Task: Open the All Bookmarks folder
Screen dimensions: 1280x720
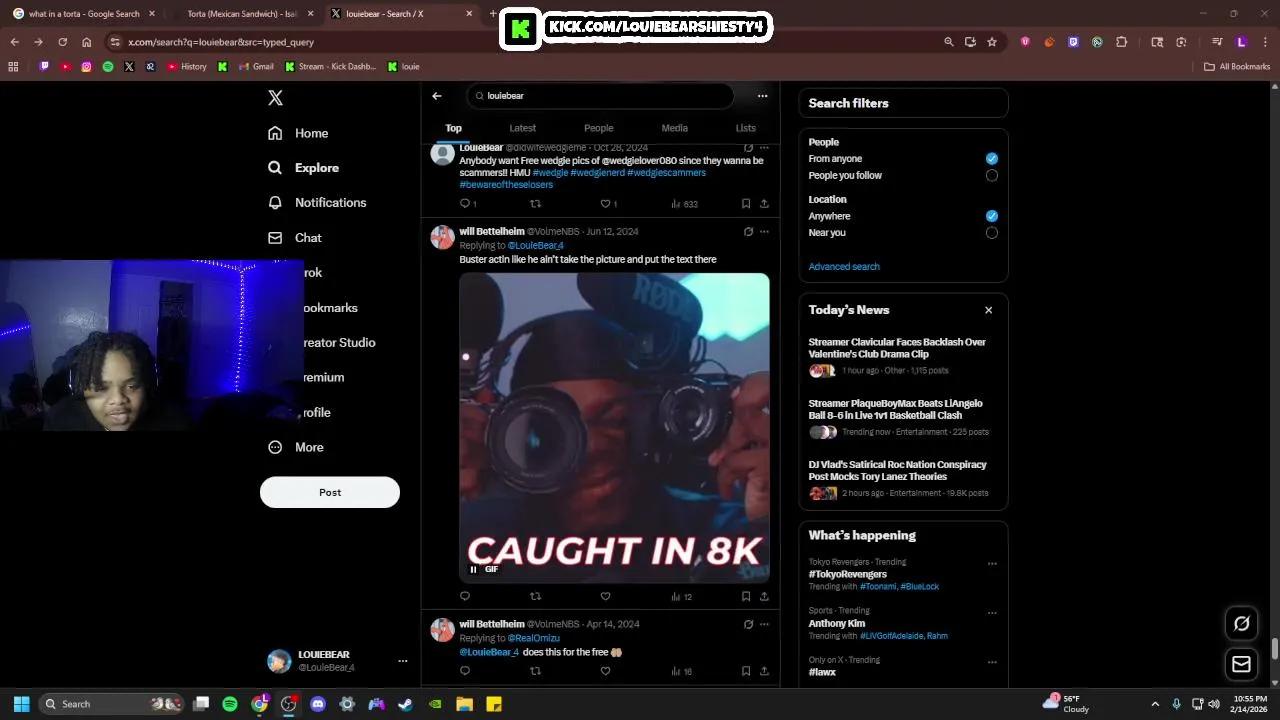Action: pos(1237,67)
